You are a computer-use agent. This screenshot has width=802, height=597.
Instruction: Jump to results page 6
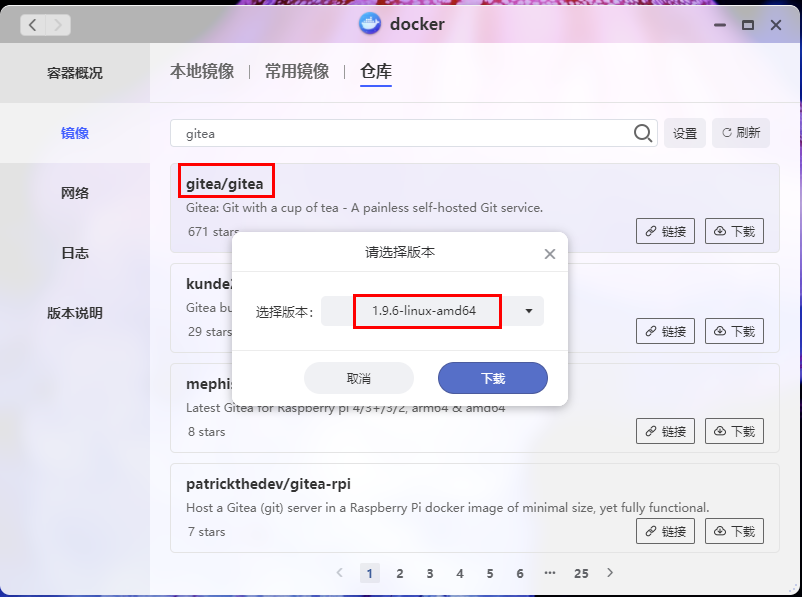(520, 573)
